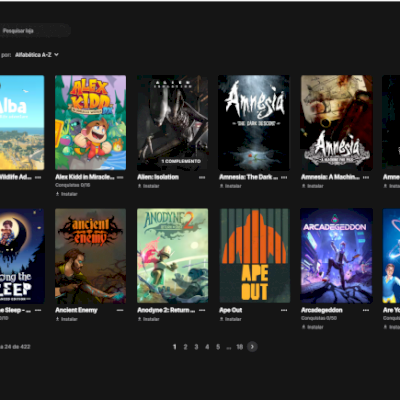This screenshot has width=400, height=400.
Task: Click Instalar under Anodyne 2
Action: tap(149, 319)
